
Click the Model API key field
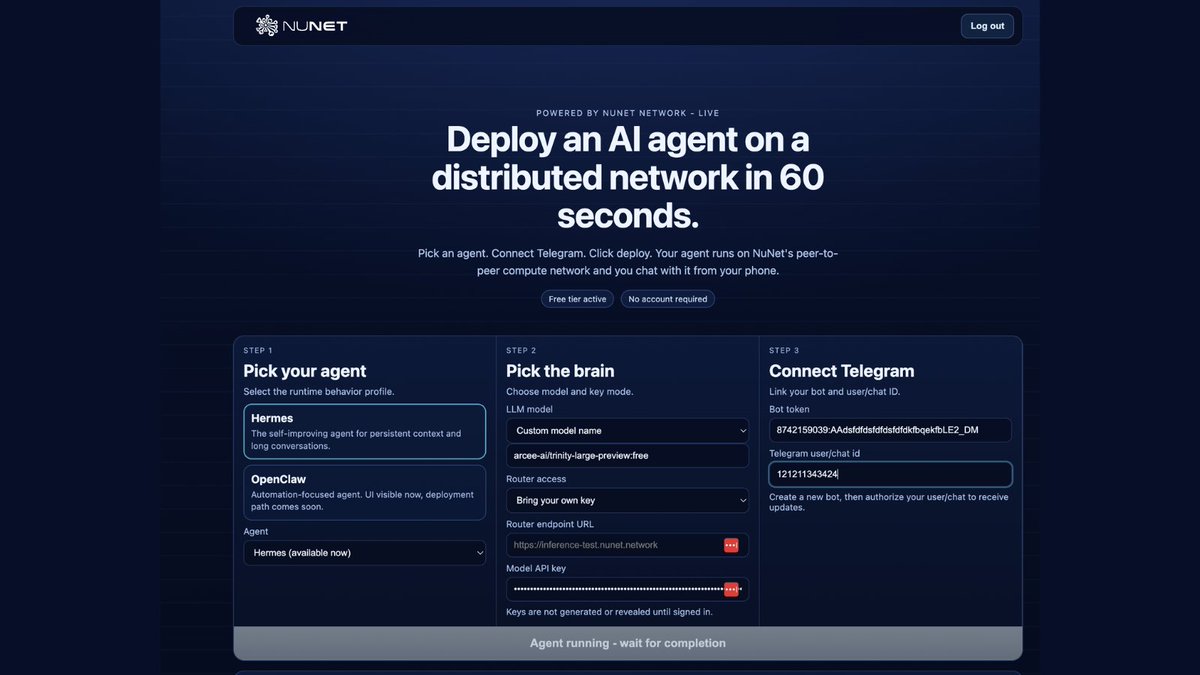click(x=627, y=590)
